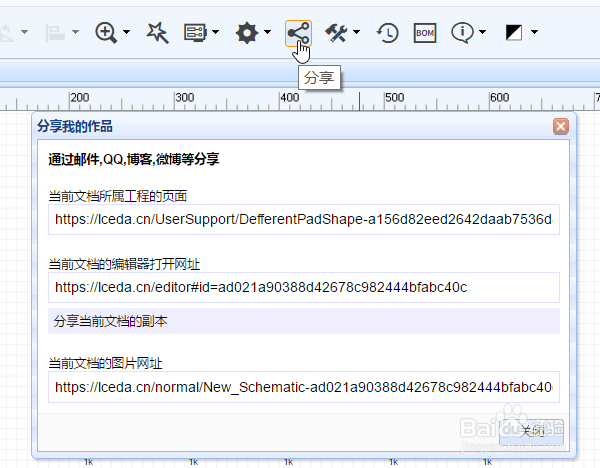Click the Share (分享) toolbar icon
Image resolution: width=600 pixels, height=468 pixels.
point(298,33)
